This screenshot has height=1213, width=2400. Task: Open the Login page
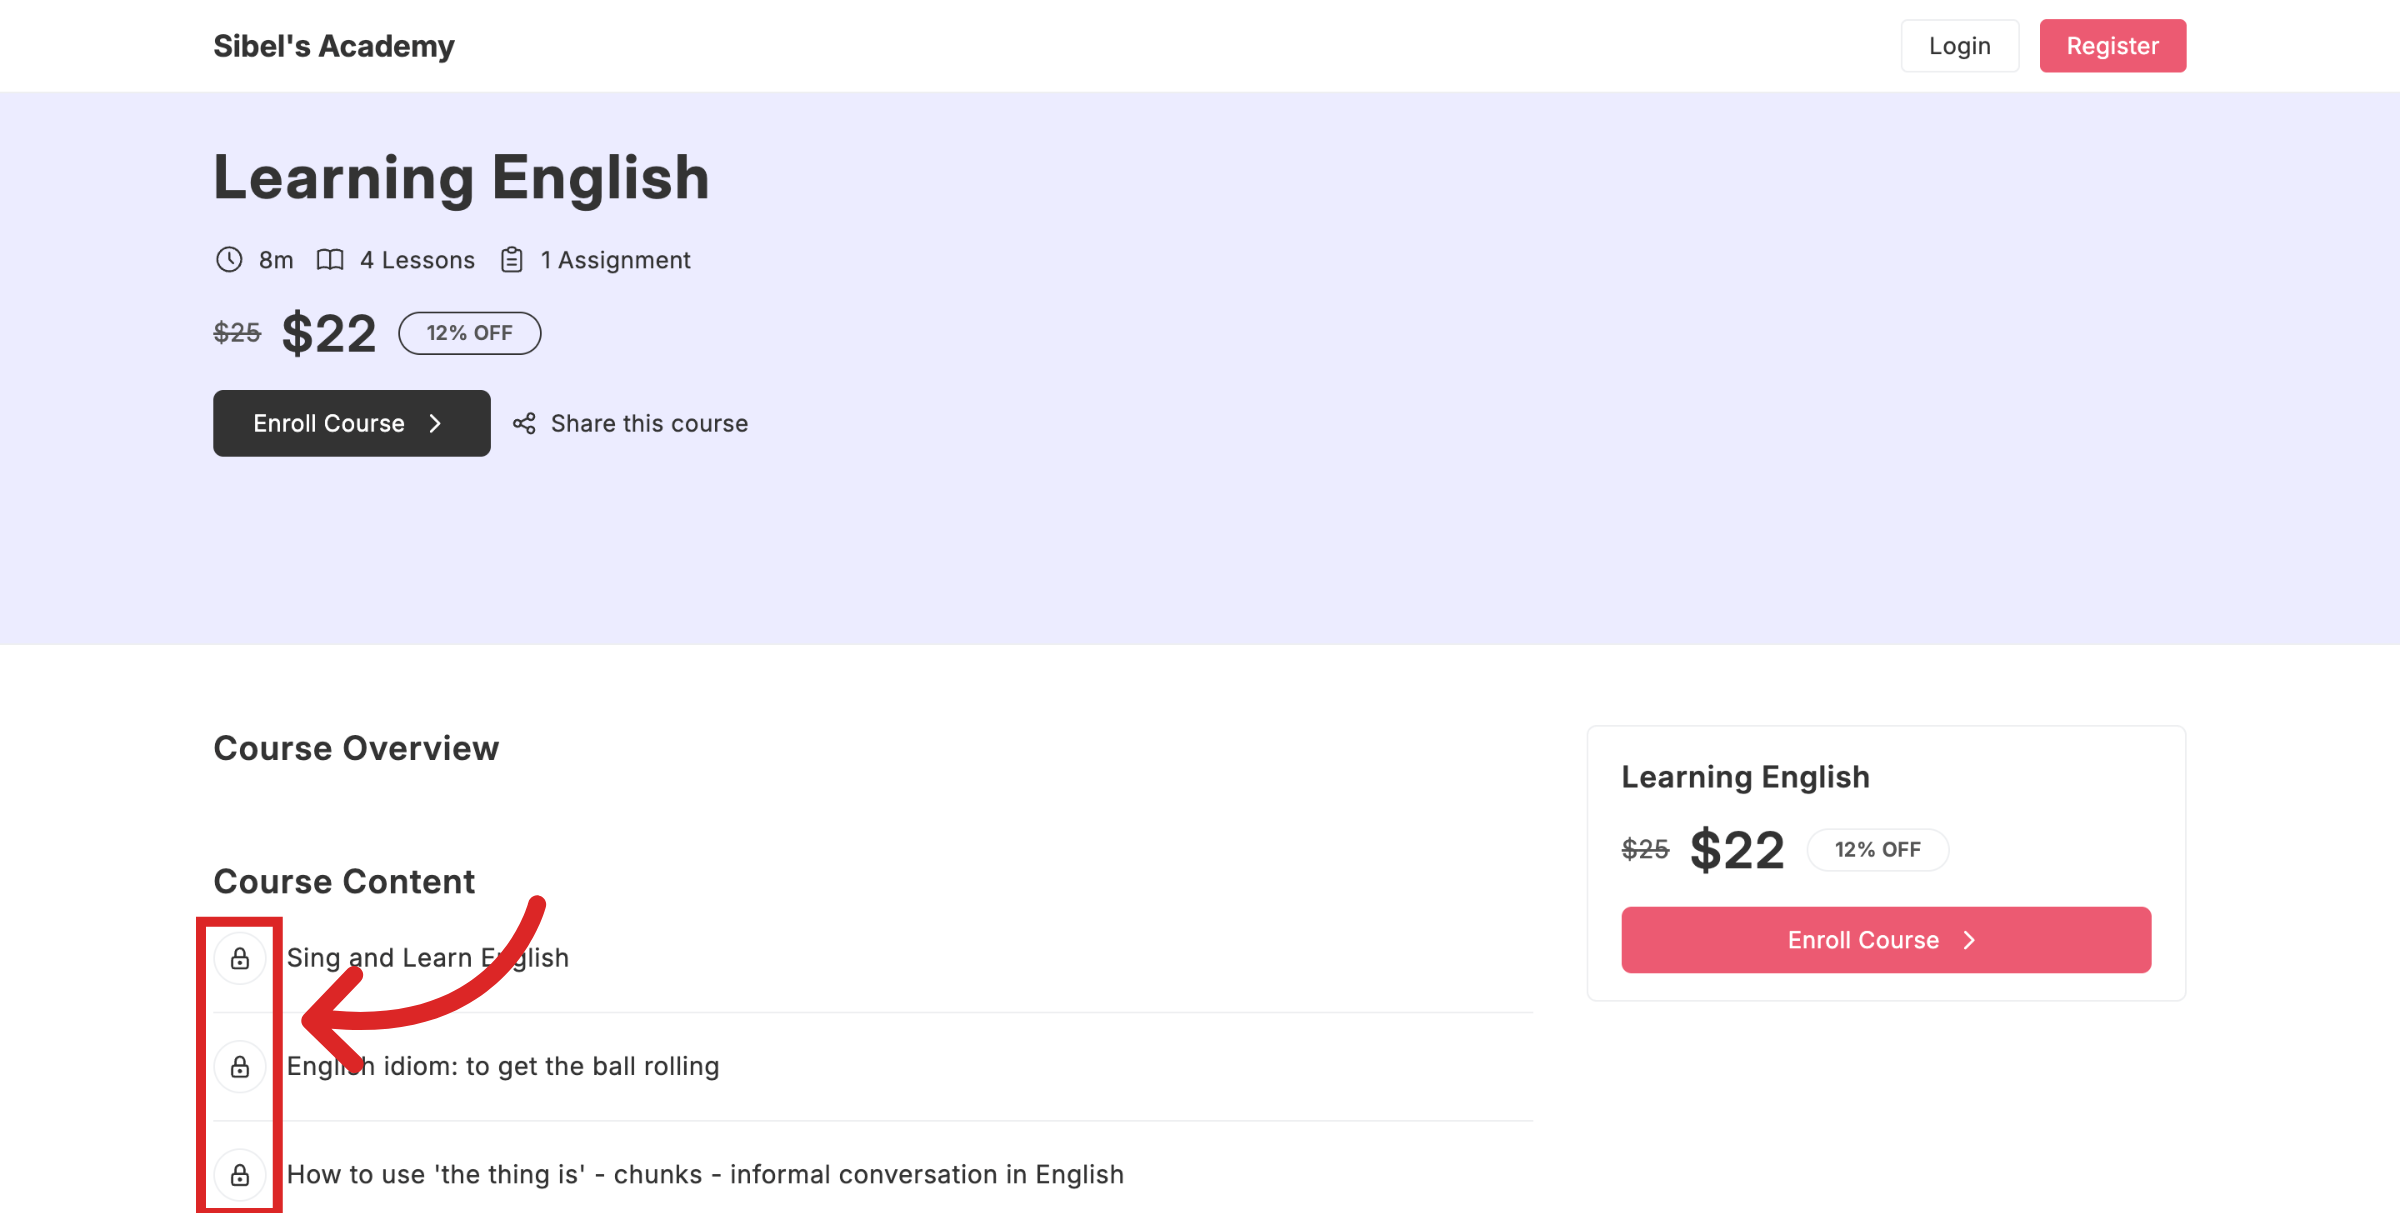[x=1960, y=45]
